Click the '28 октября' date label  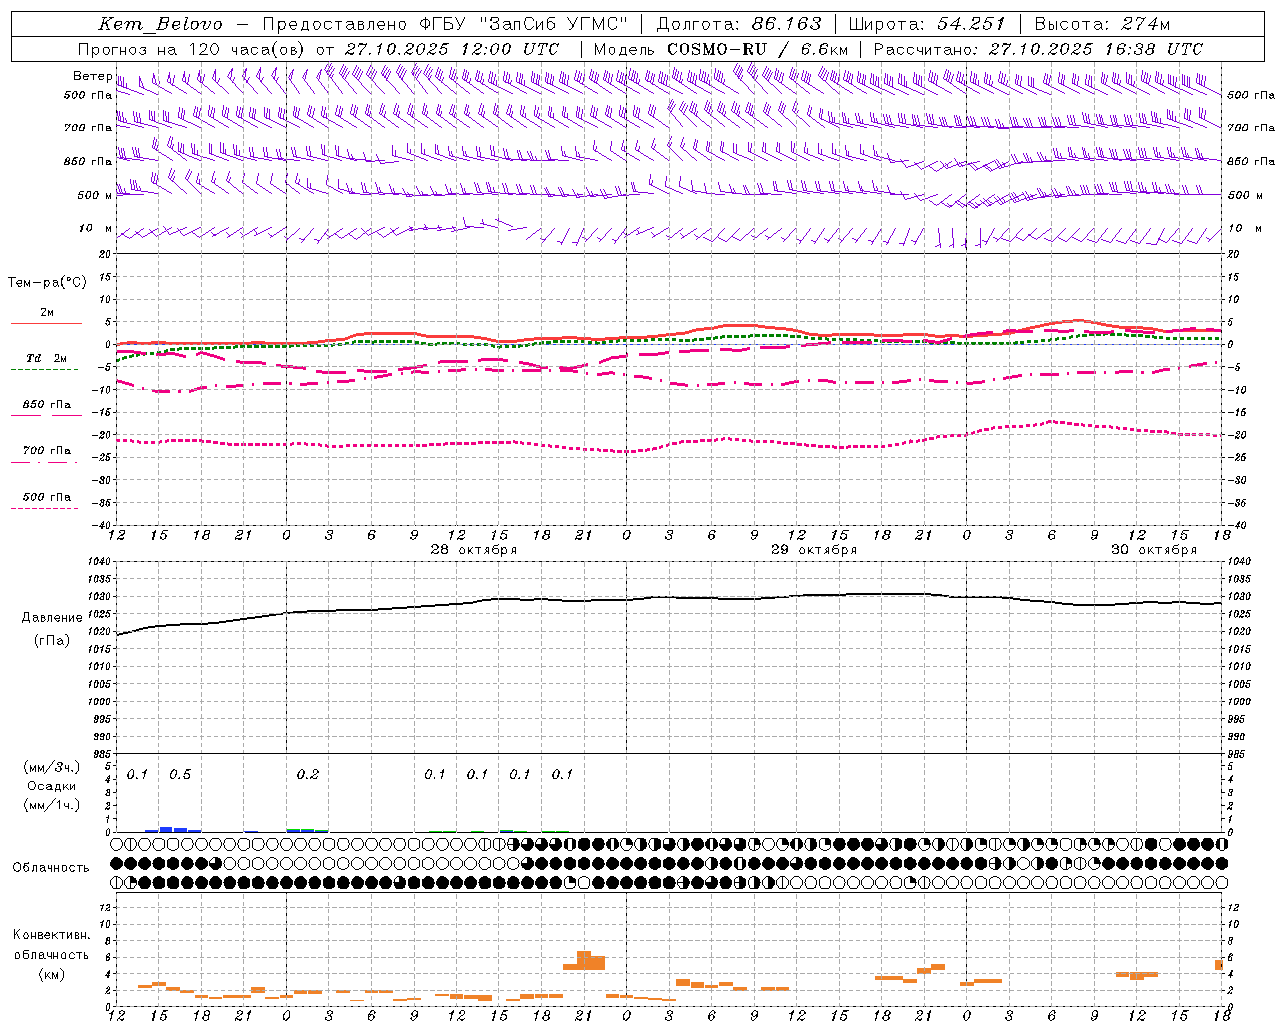[x=474, y=550]
